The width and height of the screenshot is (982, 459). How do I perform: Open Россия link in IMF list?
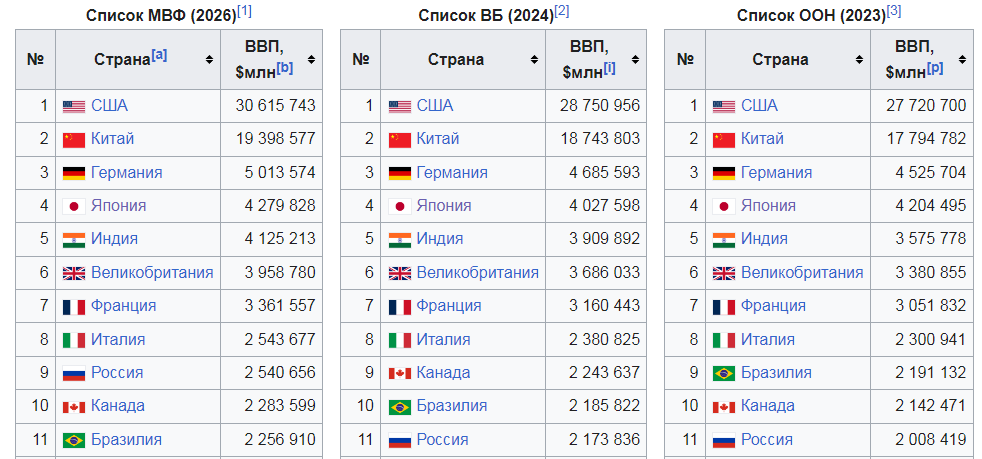(x=117, y=373)
